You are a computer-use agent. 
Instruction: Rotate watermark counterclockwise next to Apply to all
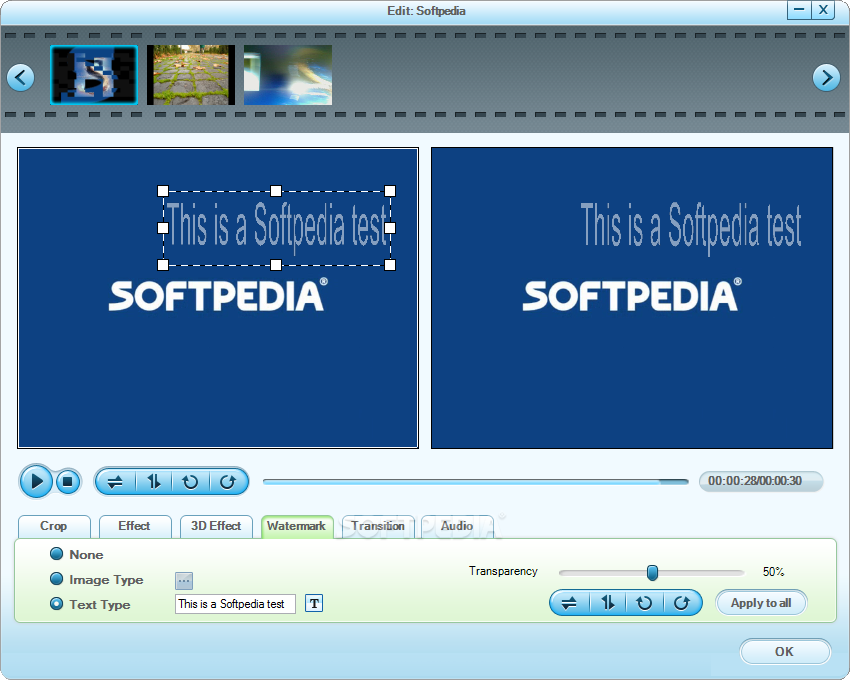click(x=644, y=603)
